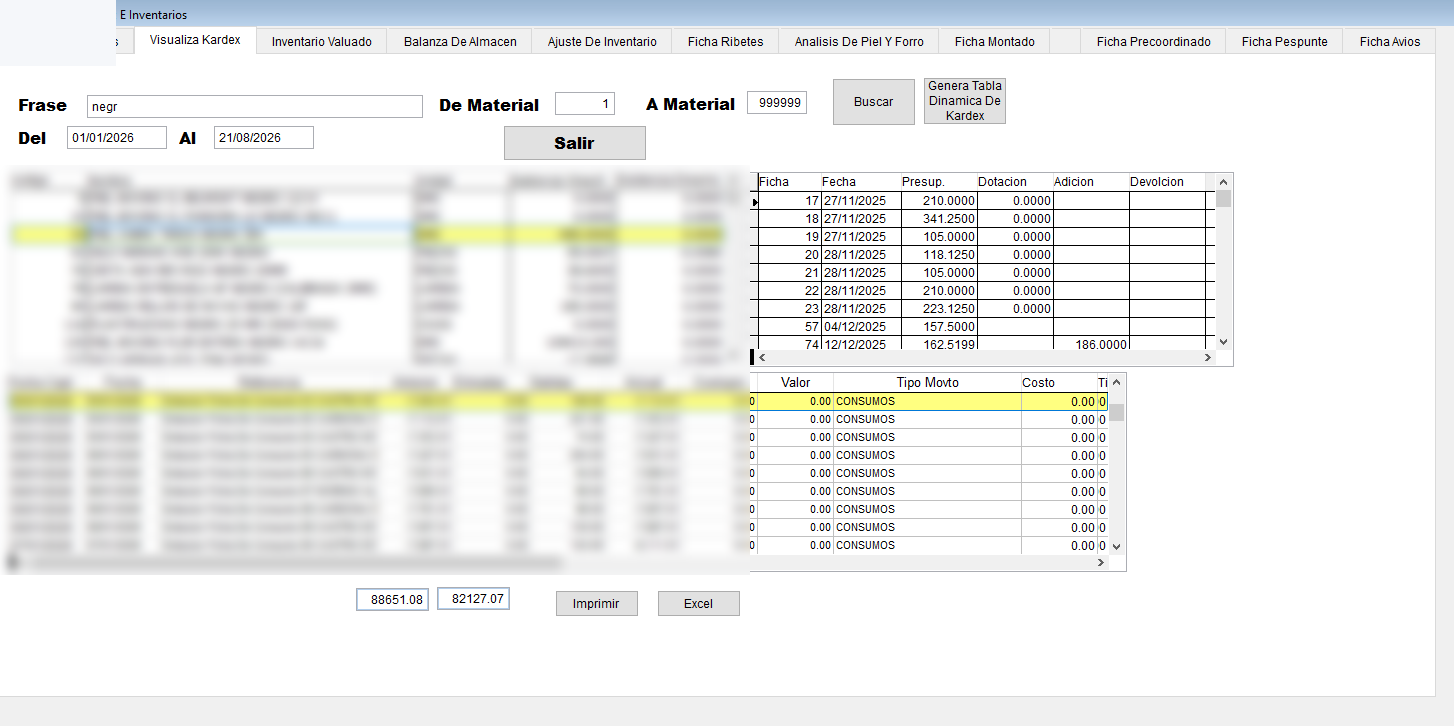Switch to Visualiza Kardex tab
Image resolution: width=1454 pixels, height=726 pixels.
pyautogui.click(x=195, y=40)
